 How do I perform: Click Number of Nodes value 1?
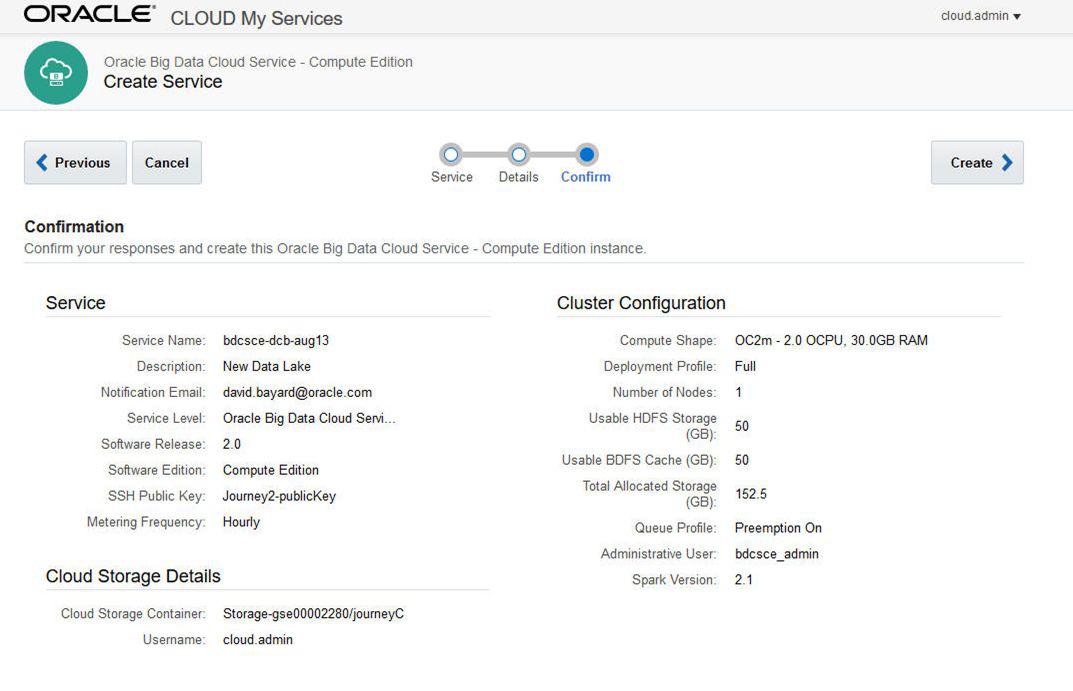(x=738, y=392)
